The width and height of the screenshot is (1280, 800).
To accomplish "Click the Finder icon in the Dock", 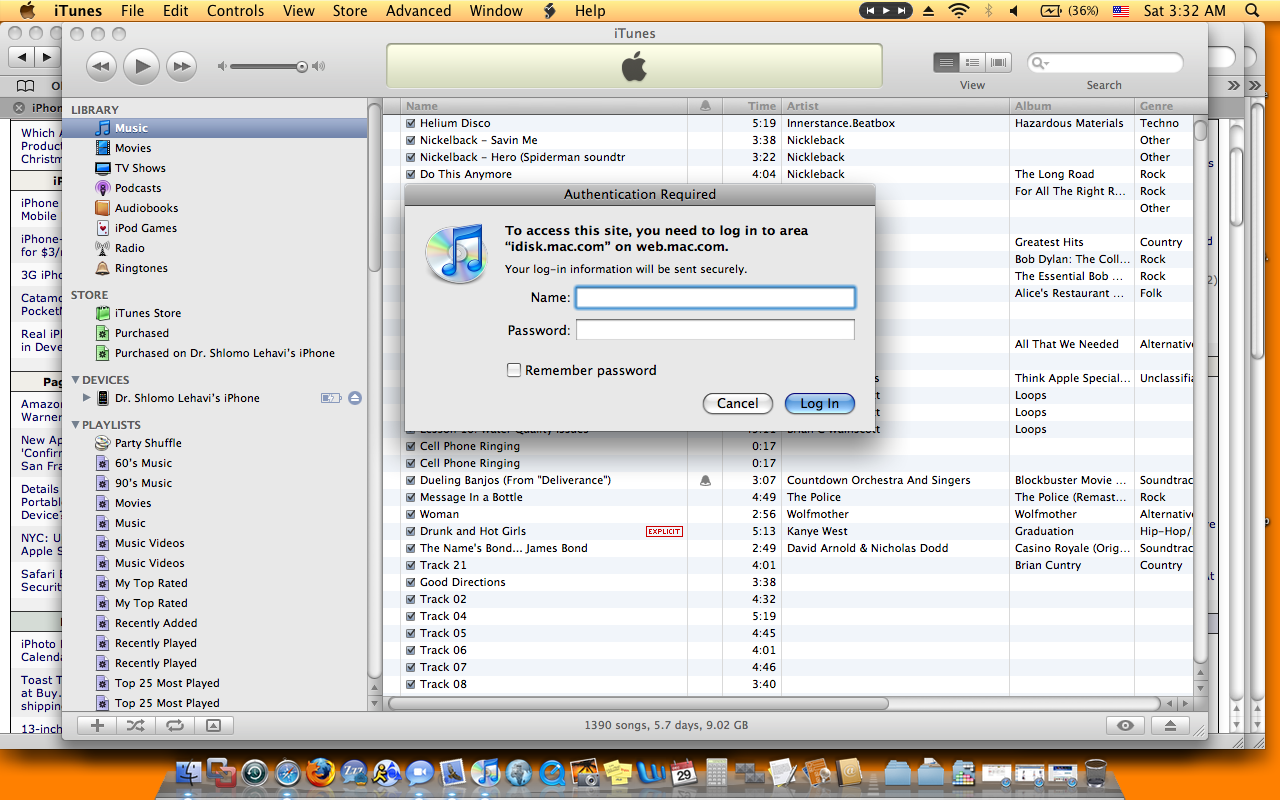I will click(x=188, y=772).
